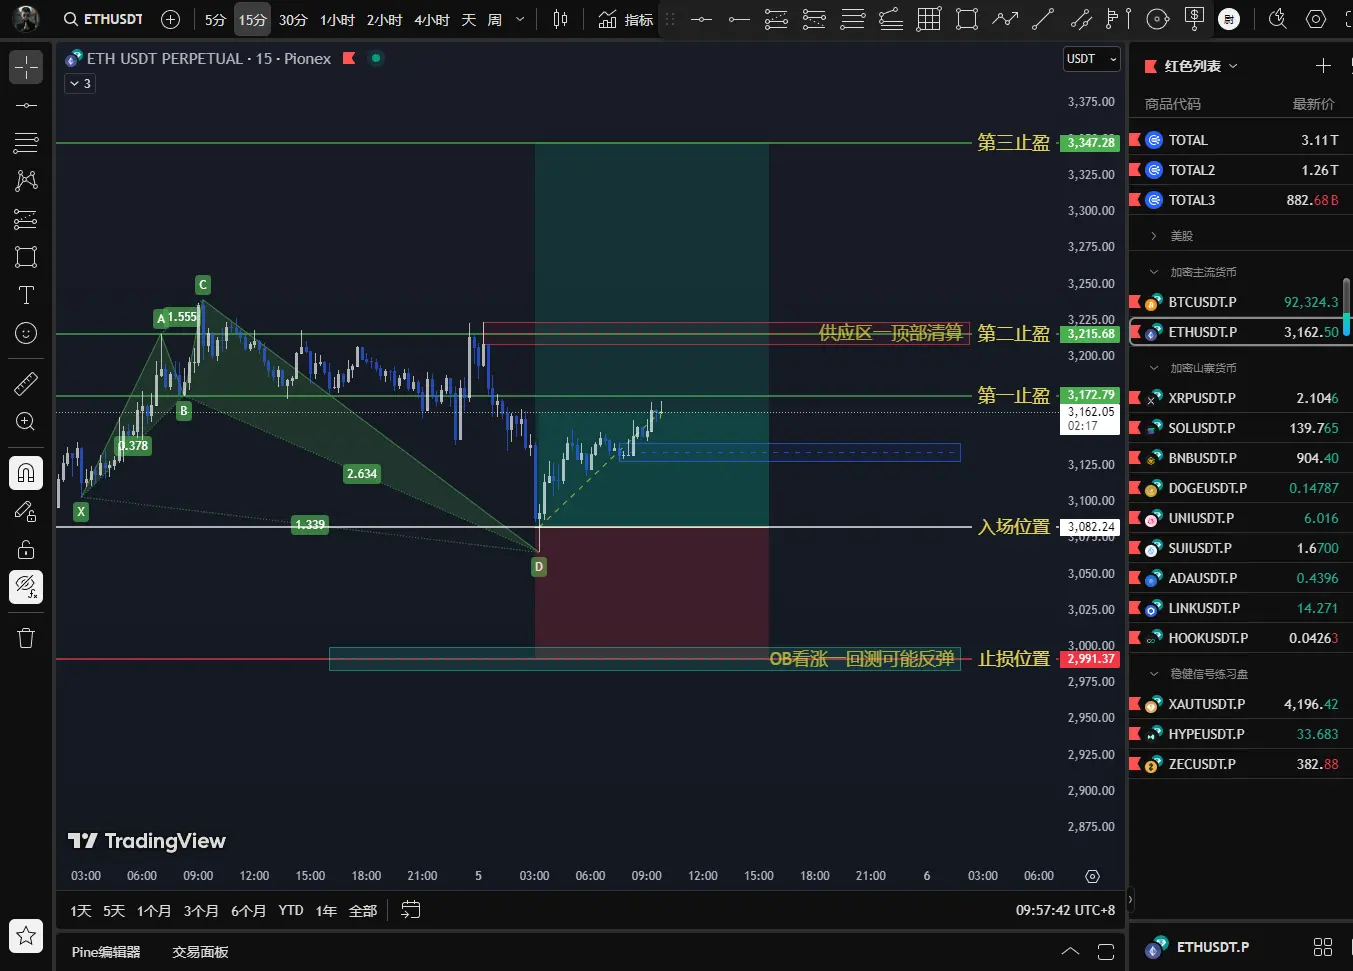
Task: Toggle the red flag on BTCUSDT.P row
Action: [1135, 302]
